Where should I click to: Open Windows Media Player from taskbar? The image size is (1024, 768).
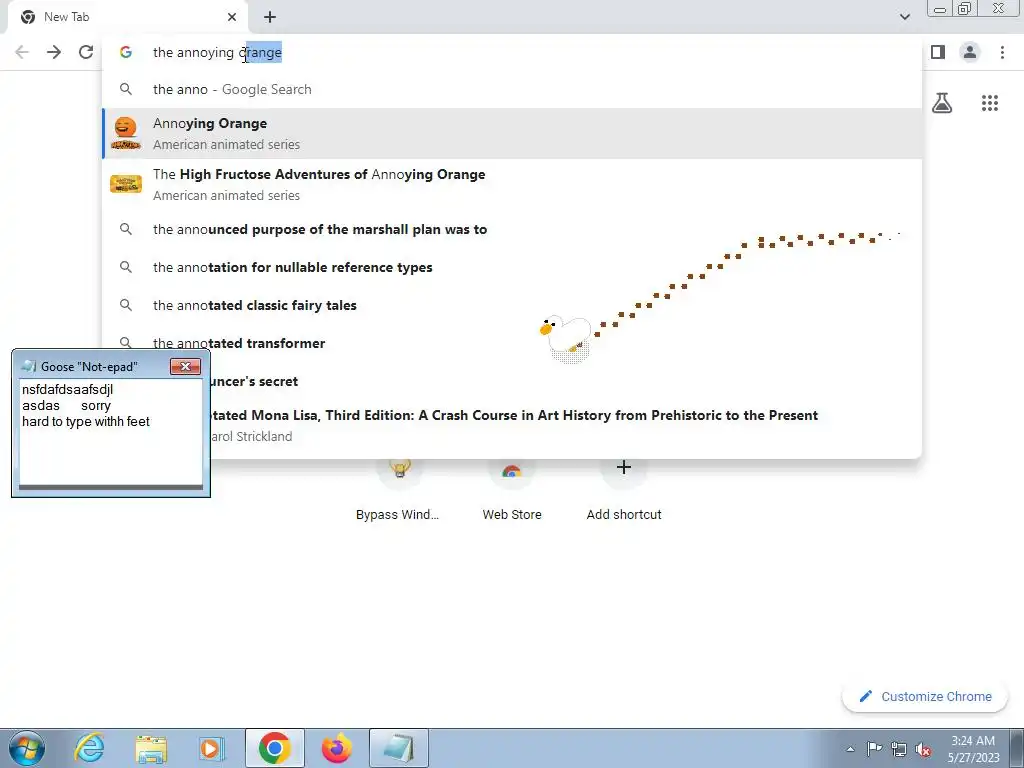coord(212,748)
